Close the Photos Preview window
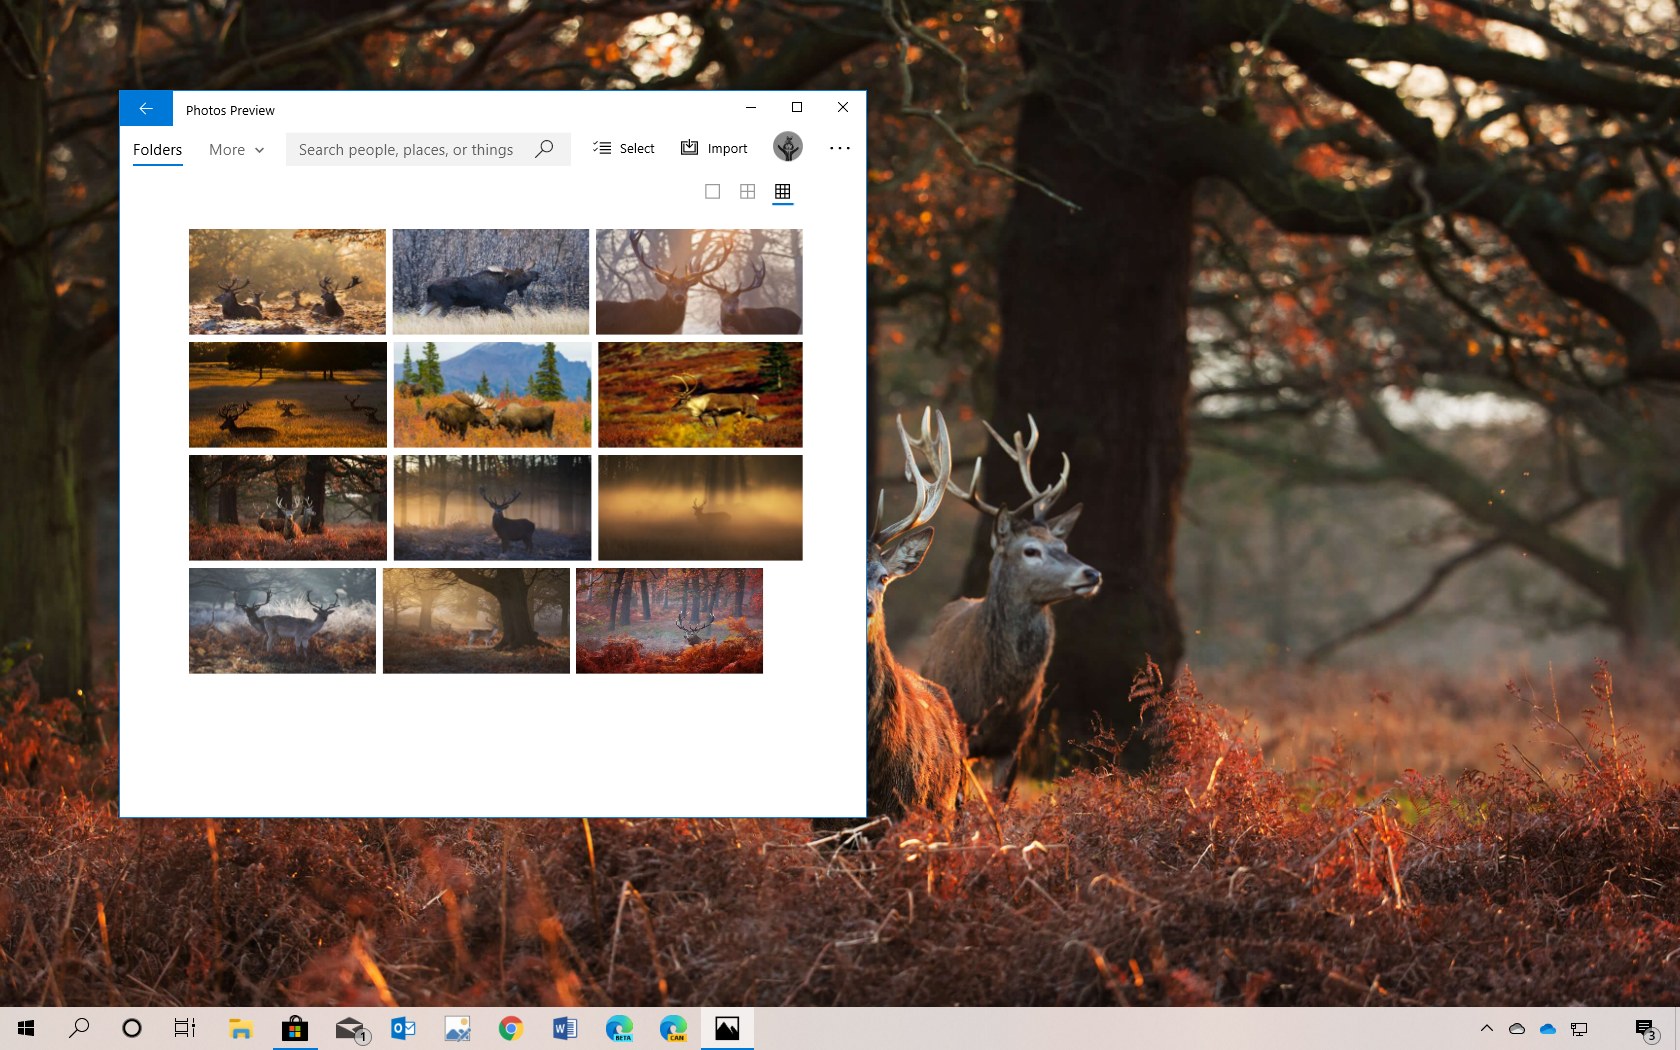Screen dimensions: 1680x1050 pos(843,108)
